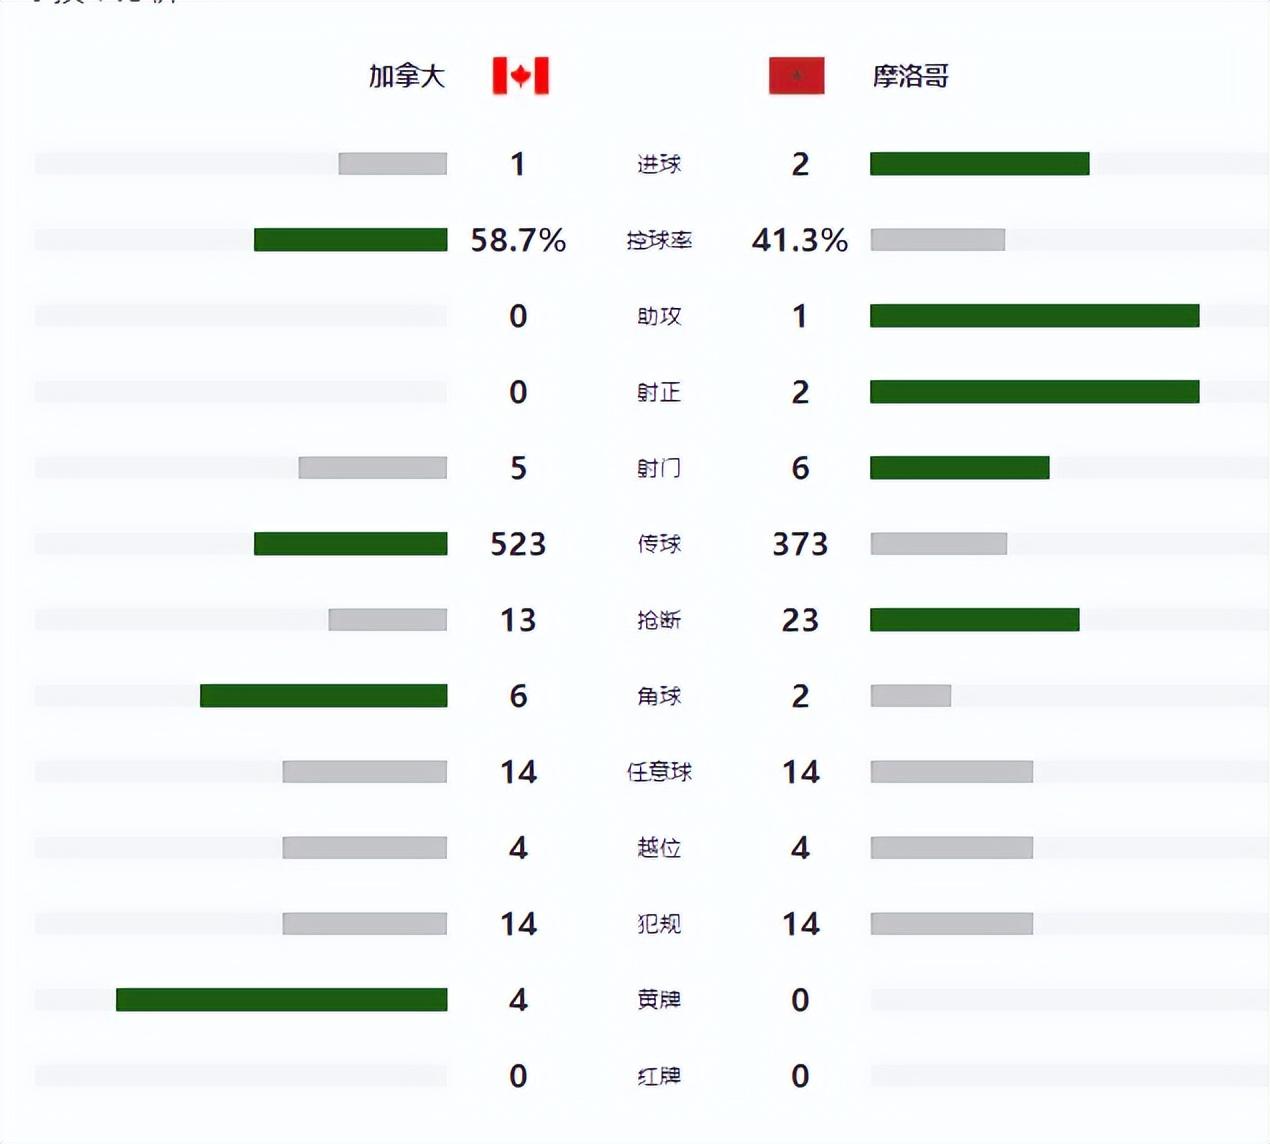
Task: Select the 摩洛哥 team name
Action: click(x=910, y=76)
